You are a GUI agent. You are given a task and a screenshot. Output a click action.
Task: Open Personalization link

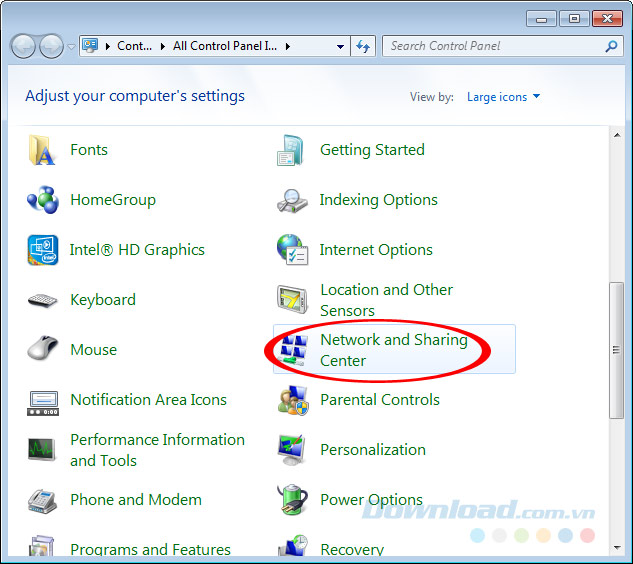(x=373, y=450)
